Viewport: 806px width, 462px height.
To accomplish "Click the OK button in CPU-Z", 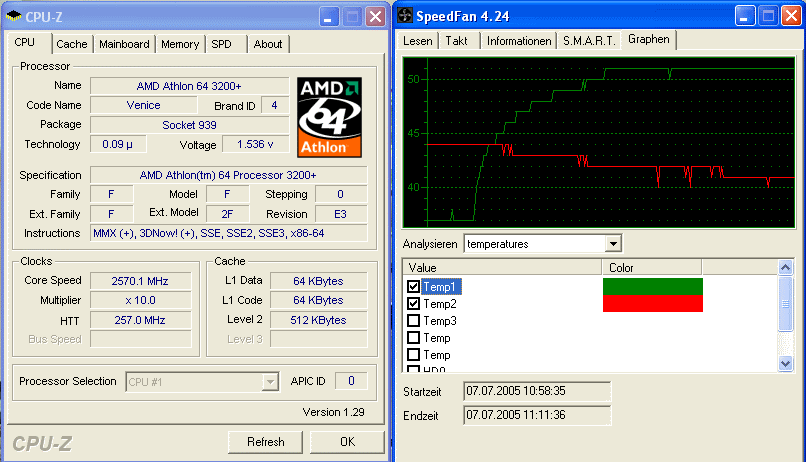I will (x=347, y=442).
